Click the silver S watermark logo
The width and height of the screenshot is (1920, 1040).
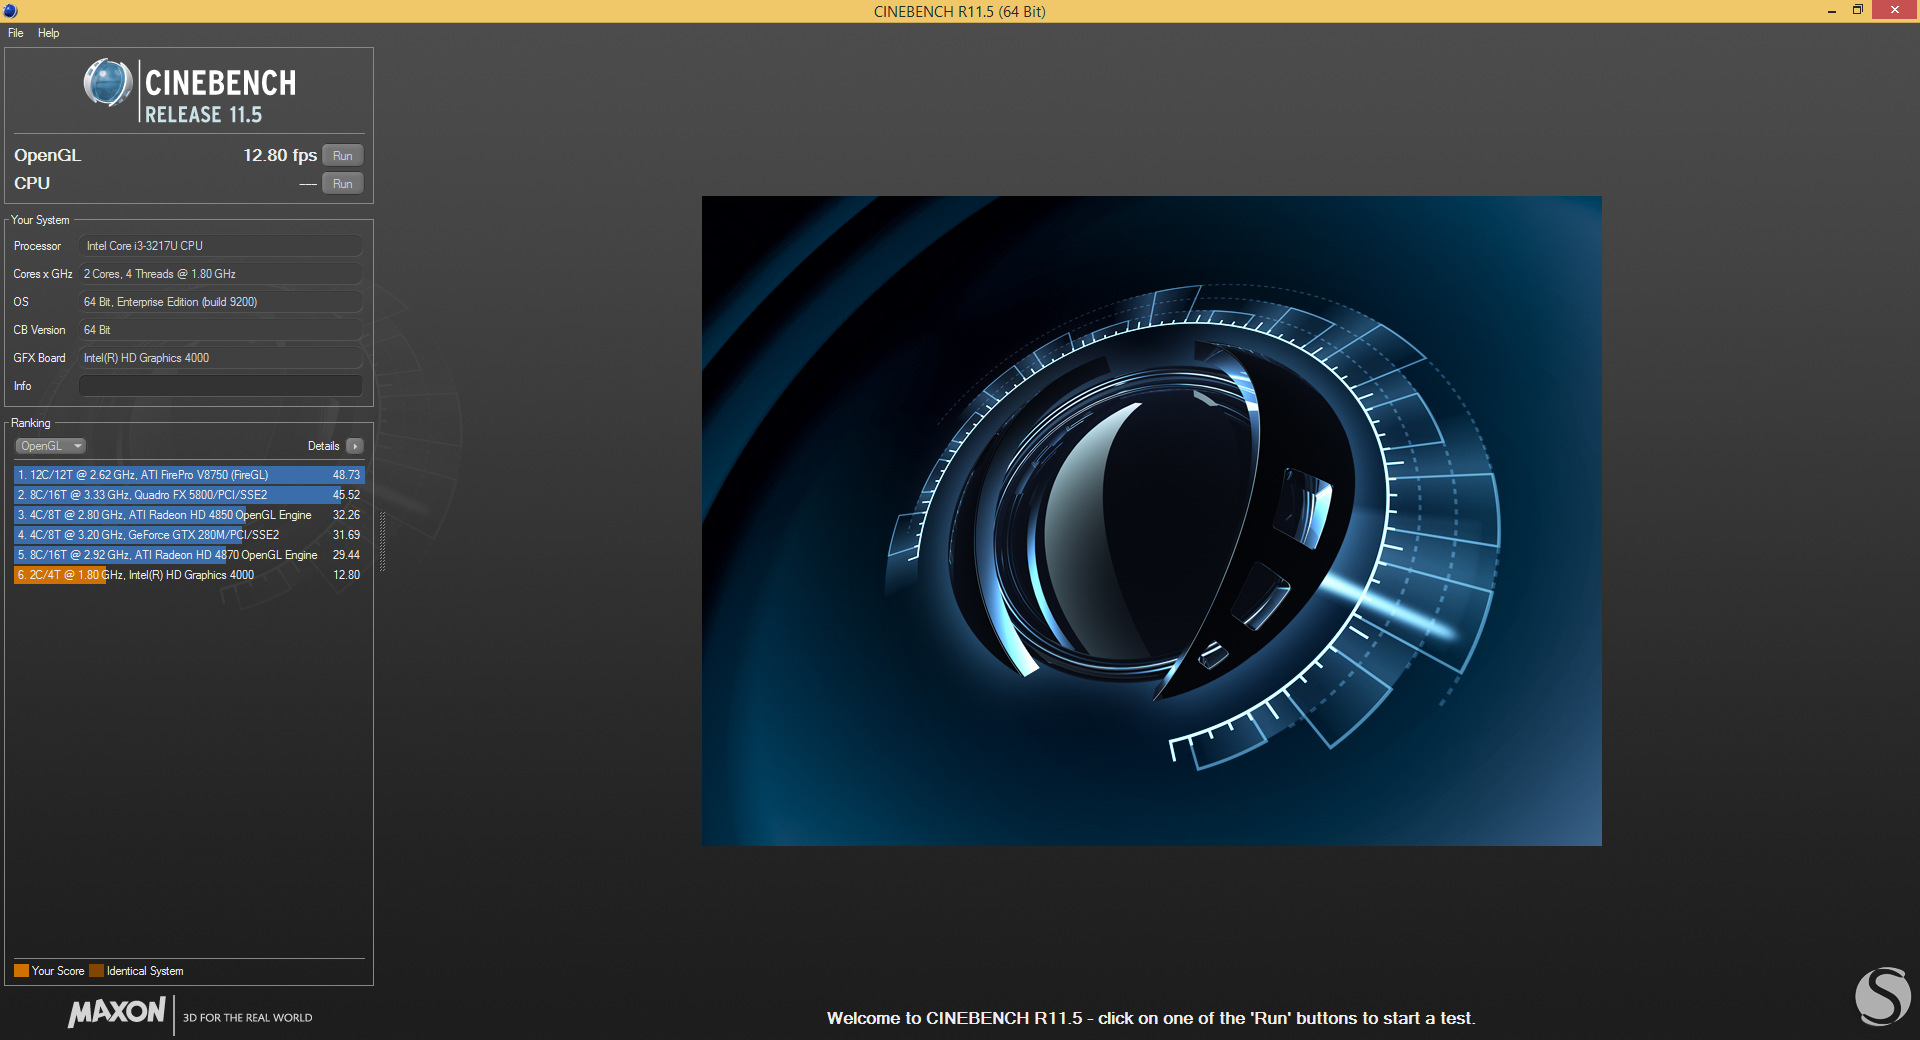pos(1883,996)
